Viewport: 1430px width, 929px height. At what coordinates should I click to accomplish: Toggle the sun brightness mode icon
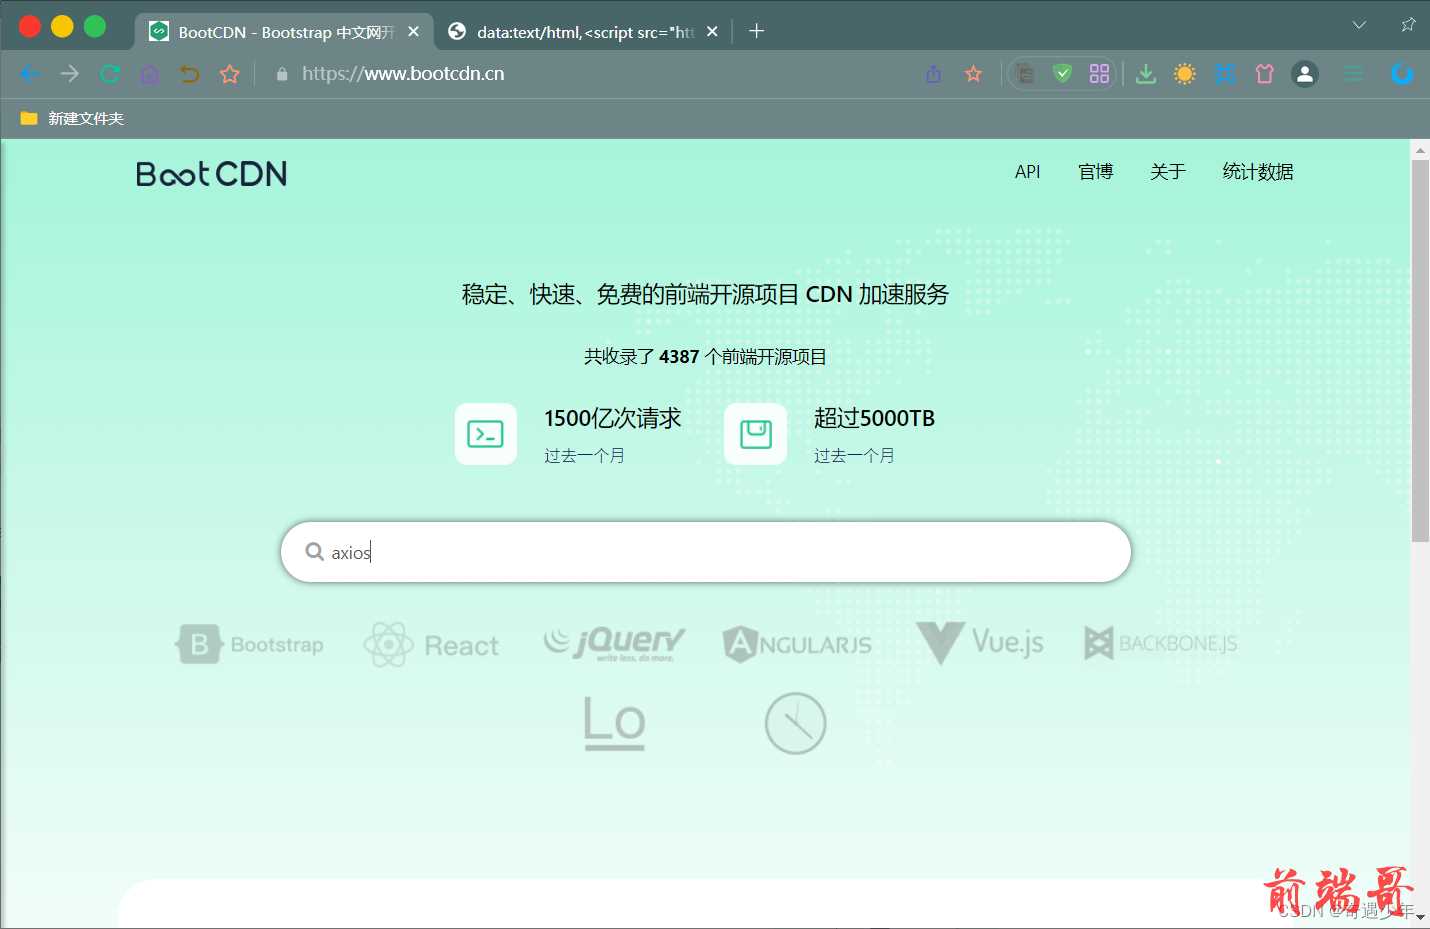1185,74
